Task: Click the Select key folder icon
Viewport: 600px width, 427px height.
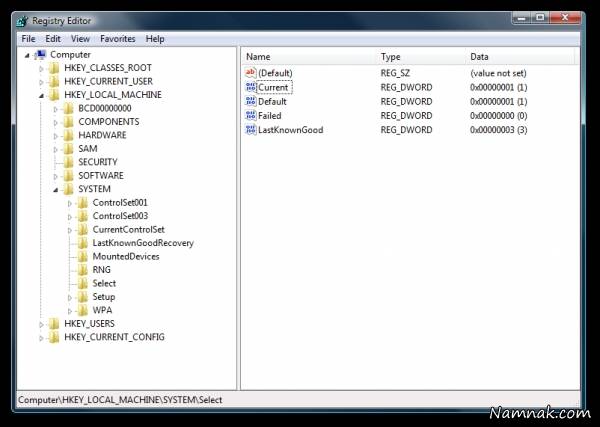Action: tap(82, 283)
